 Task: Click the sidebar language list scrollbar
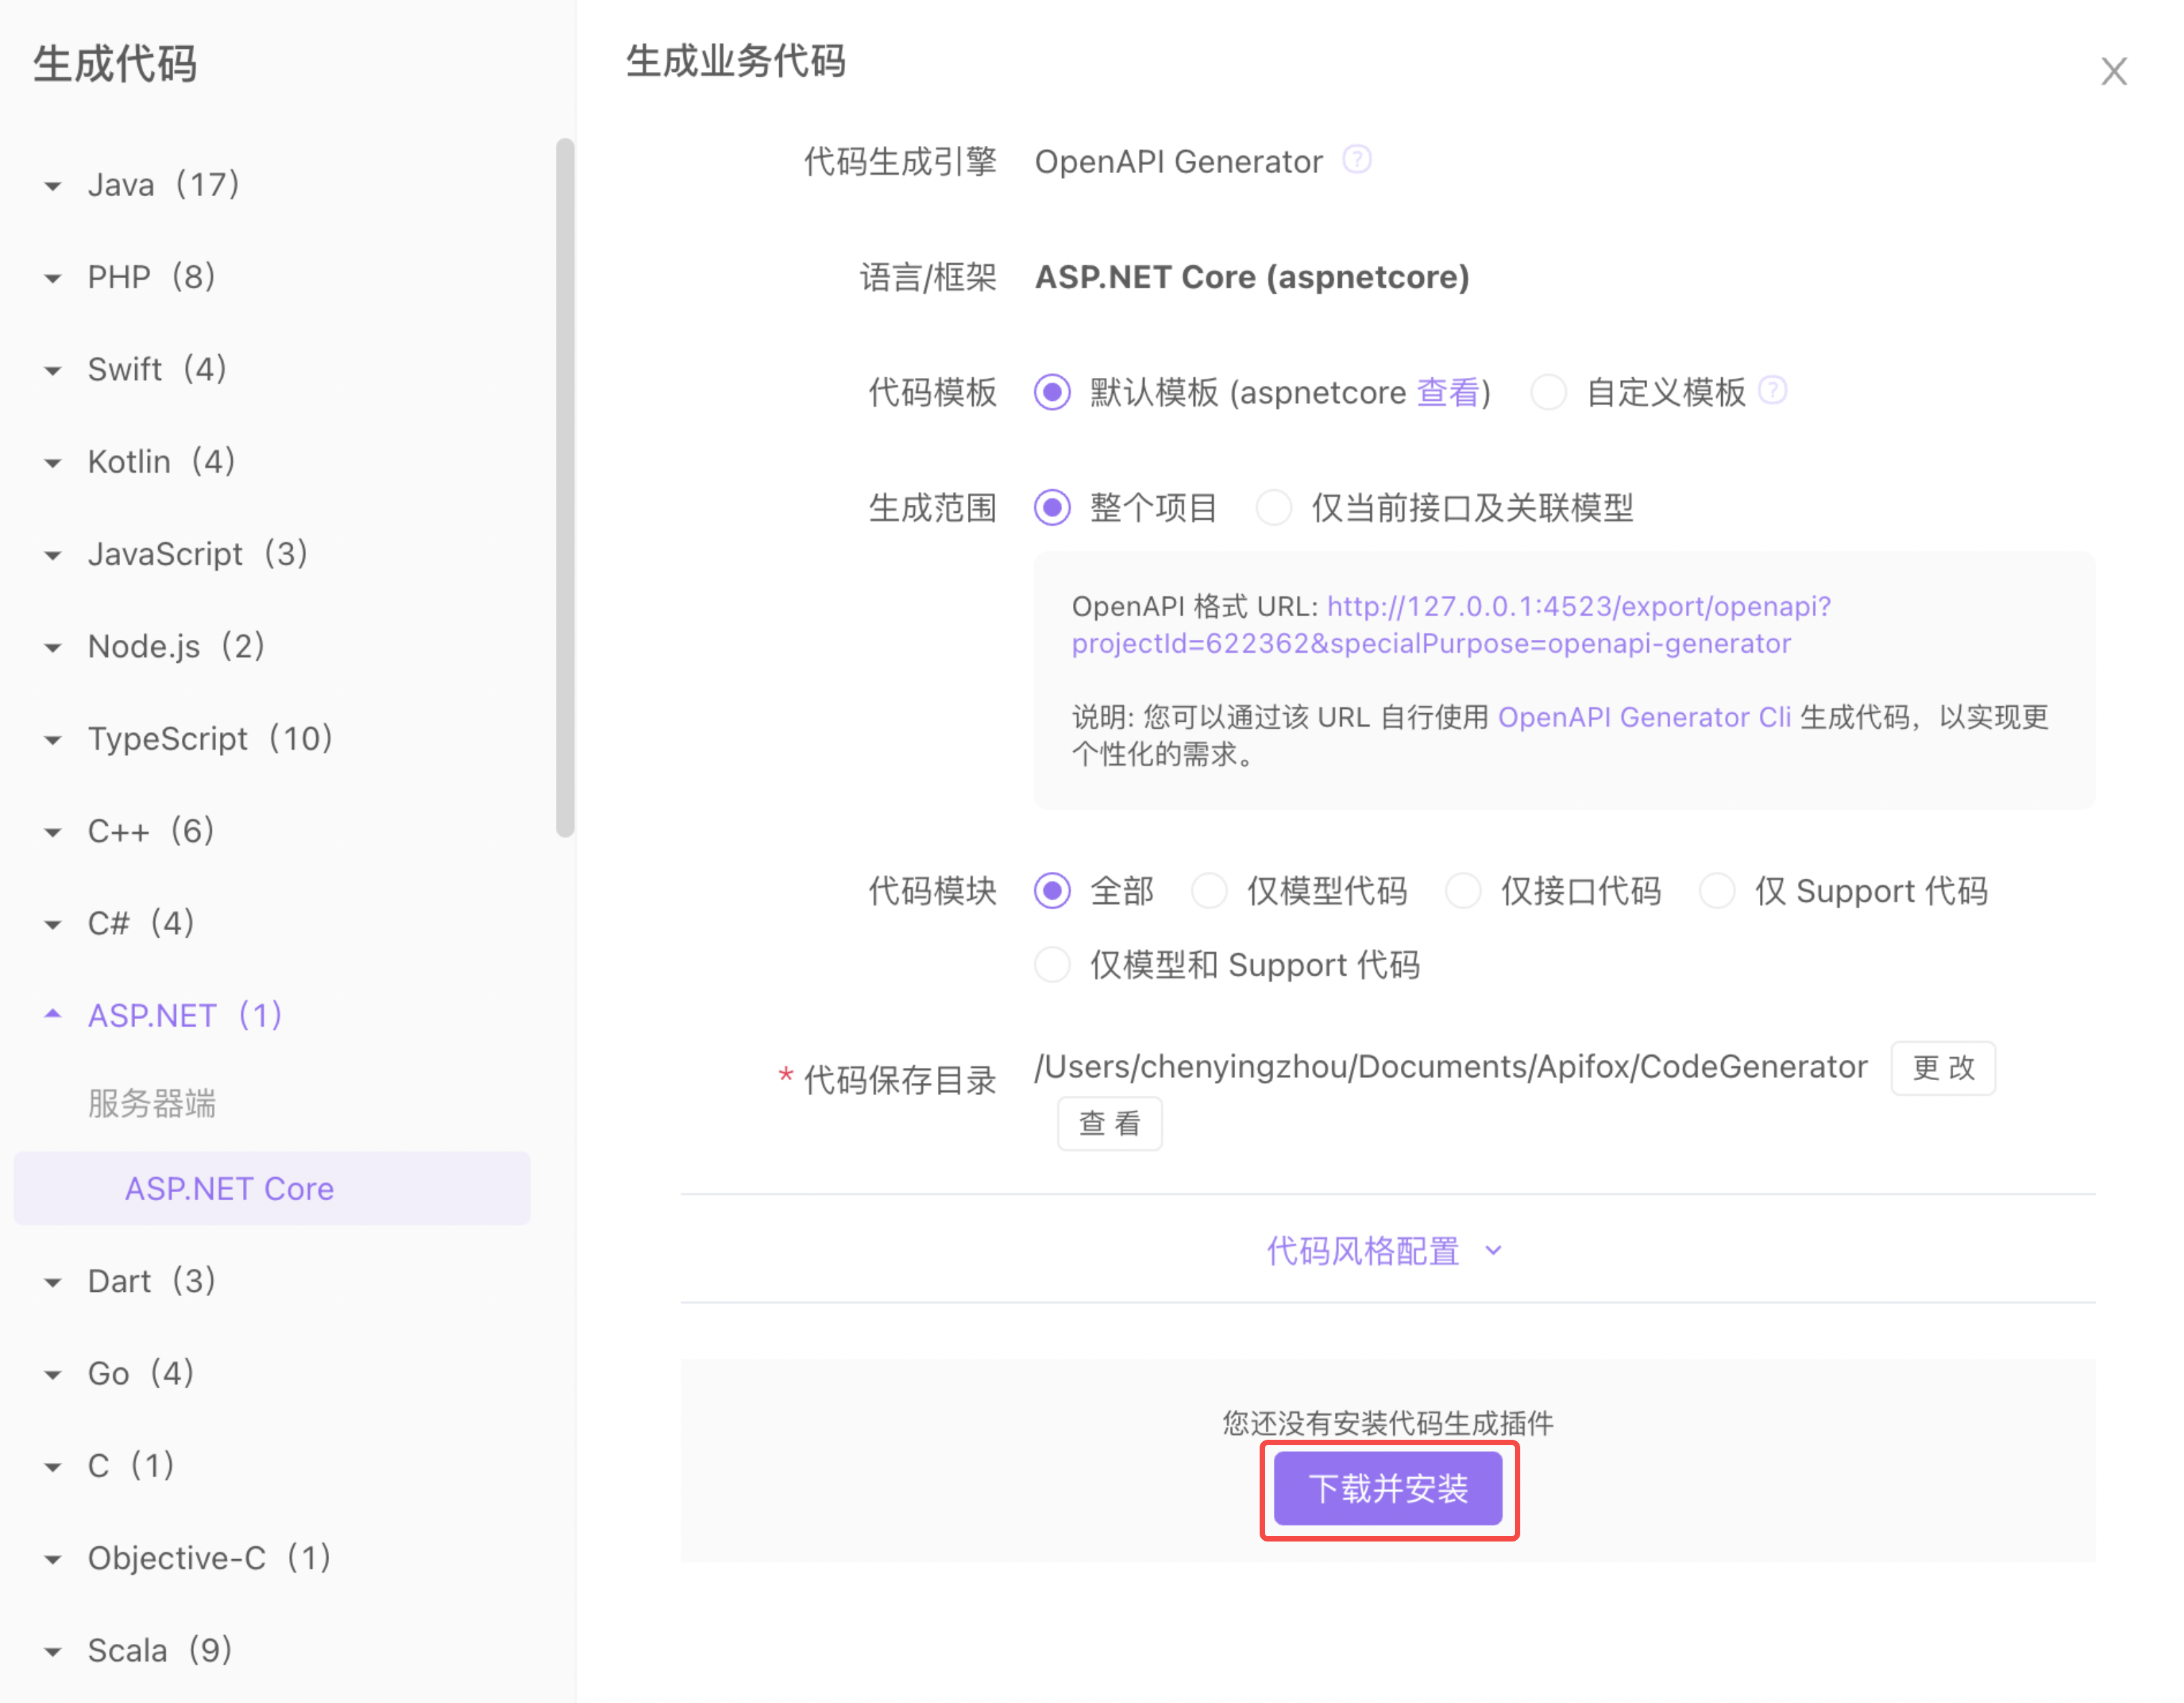tap(565, 487)
